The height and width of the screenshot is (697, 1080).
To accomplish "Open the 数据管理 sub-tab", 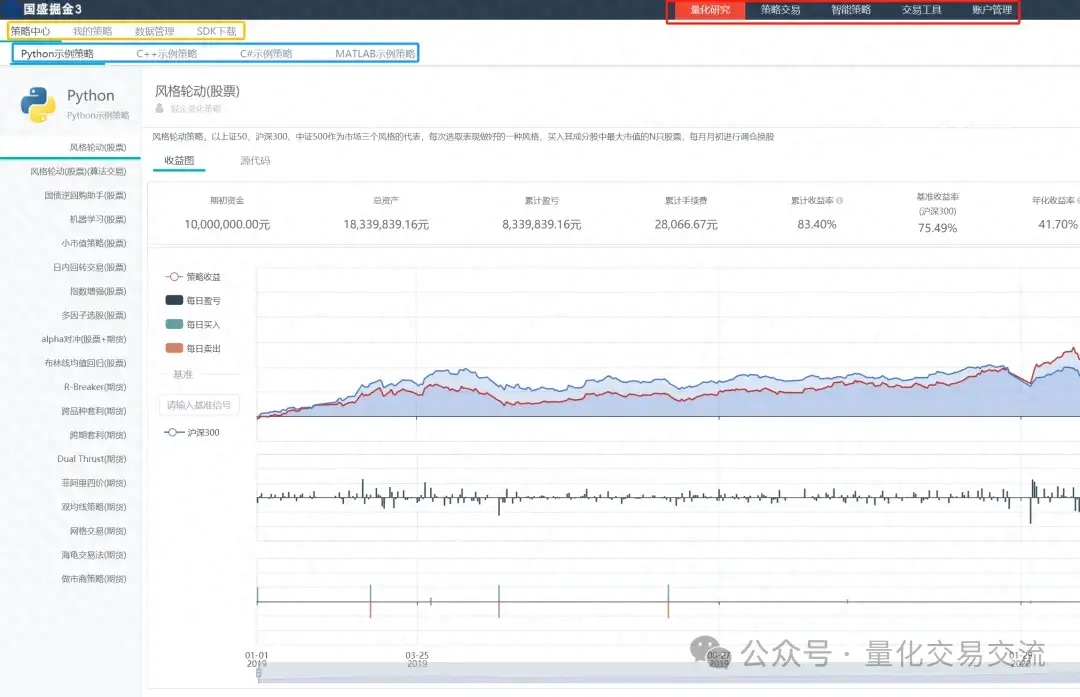I will [154, 31].
